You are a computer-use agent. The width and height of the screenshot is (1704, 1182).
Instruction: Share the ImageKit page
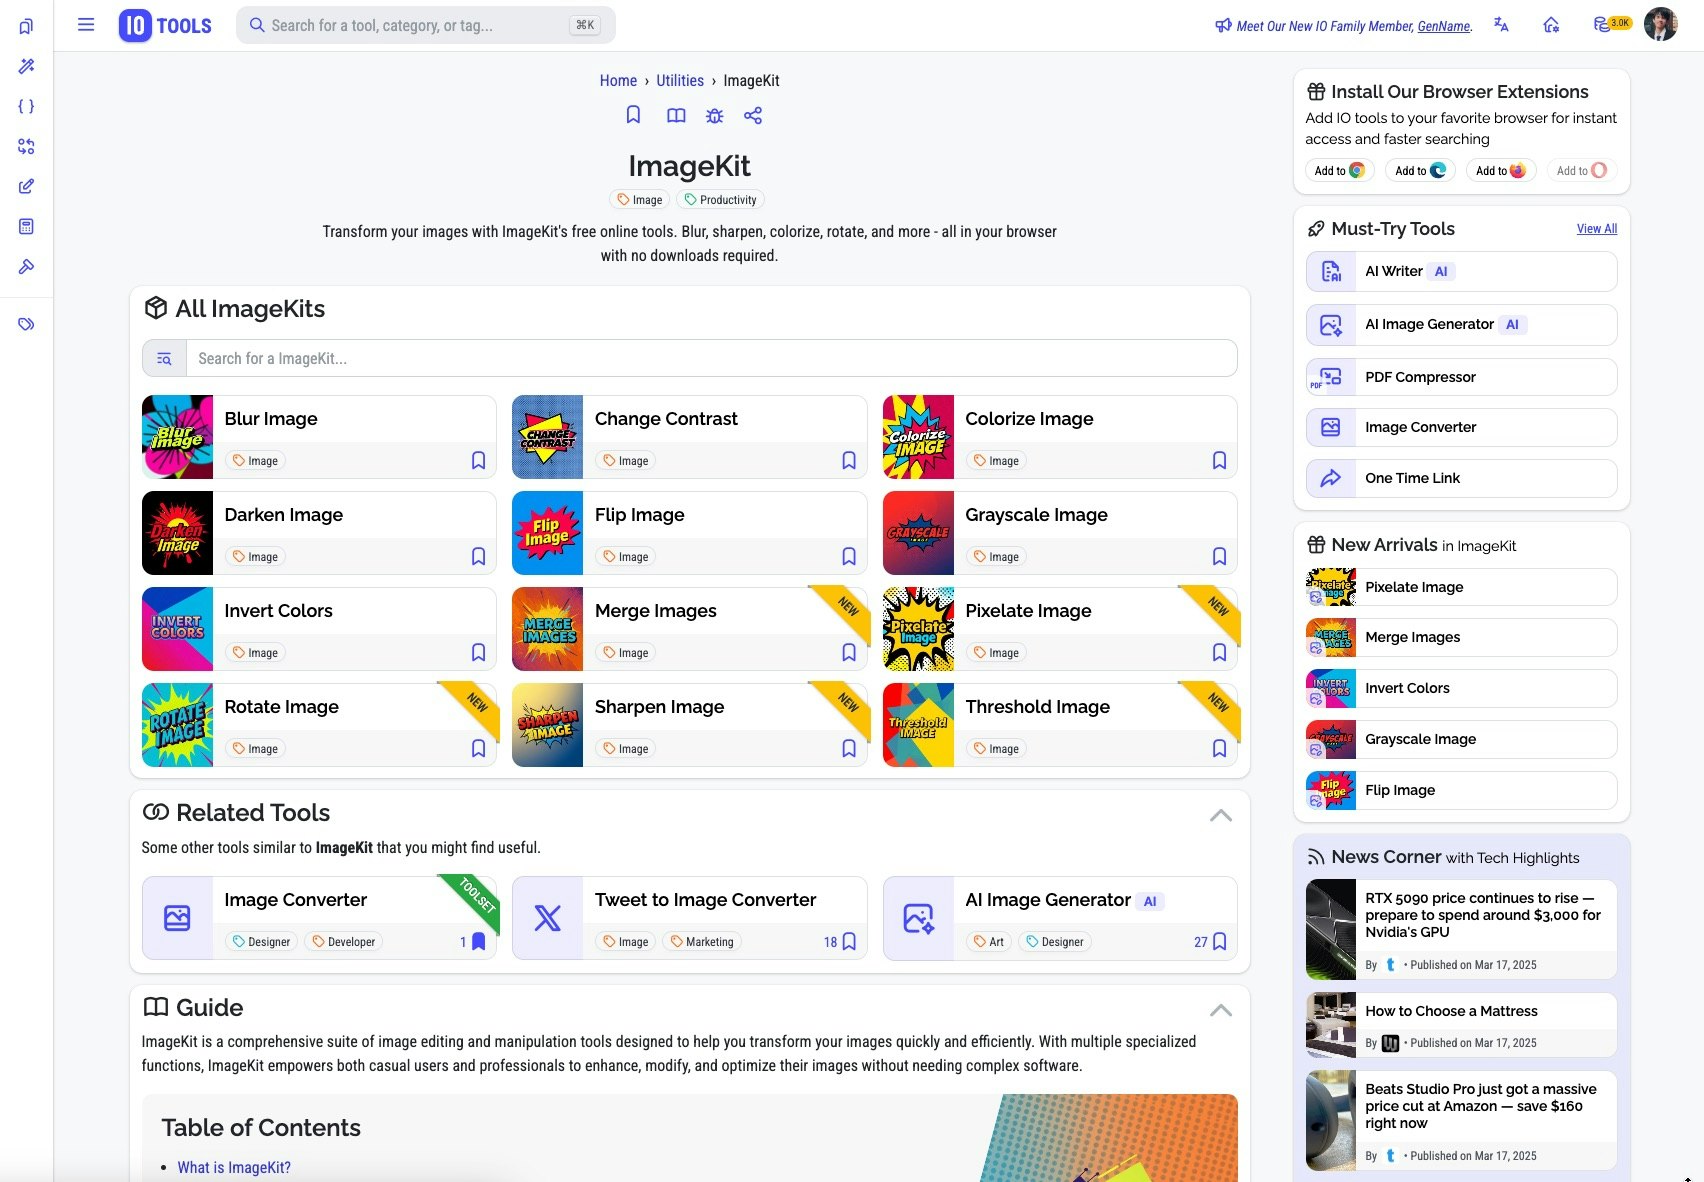point(752,115)
